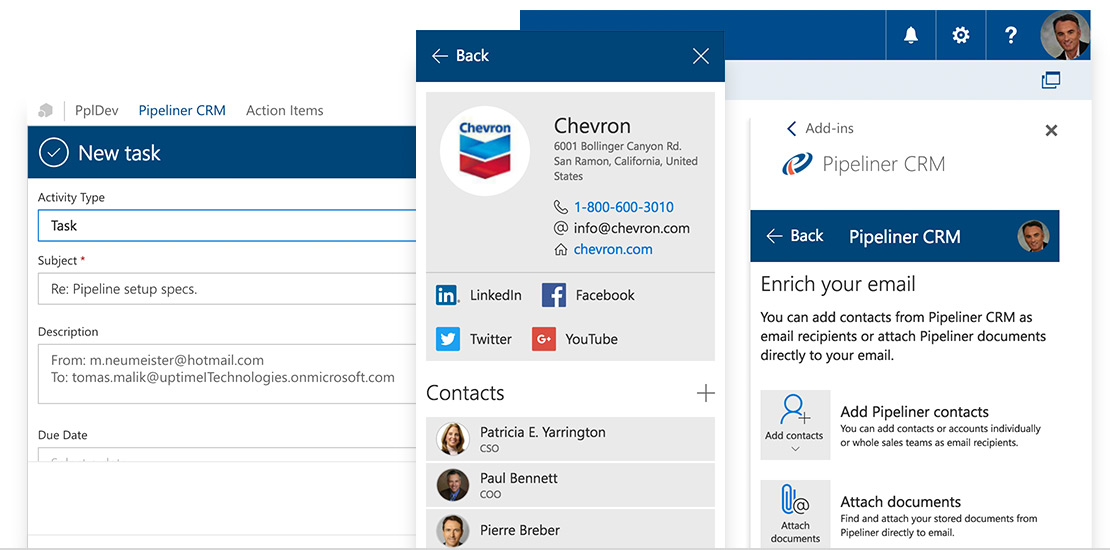This screenshot has width=1110, height=550.
Task: Open user profile photo in top bar
Action: [x=1065, y=35]
